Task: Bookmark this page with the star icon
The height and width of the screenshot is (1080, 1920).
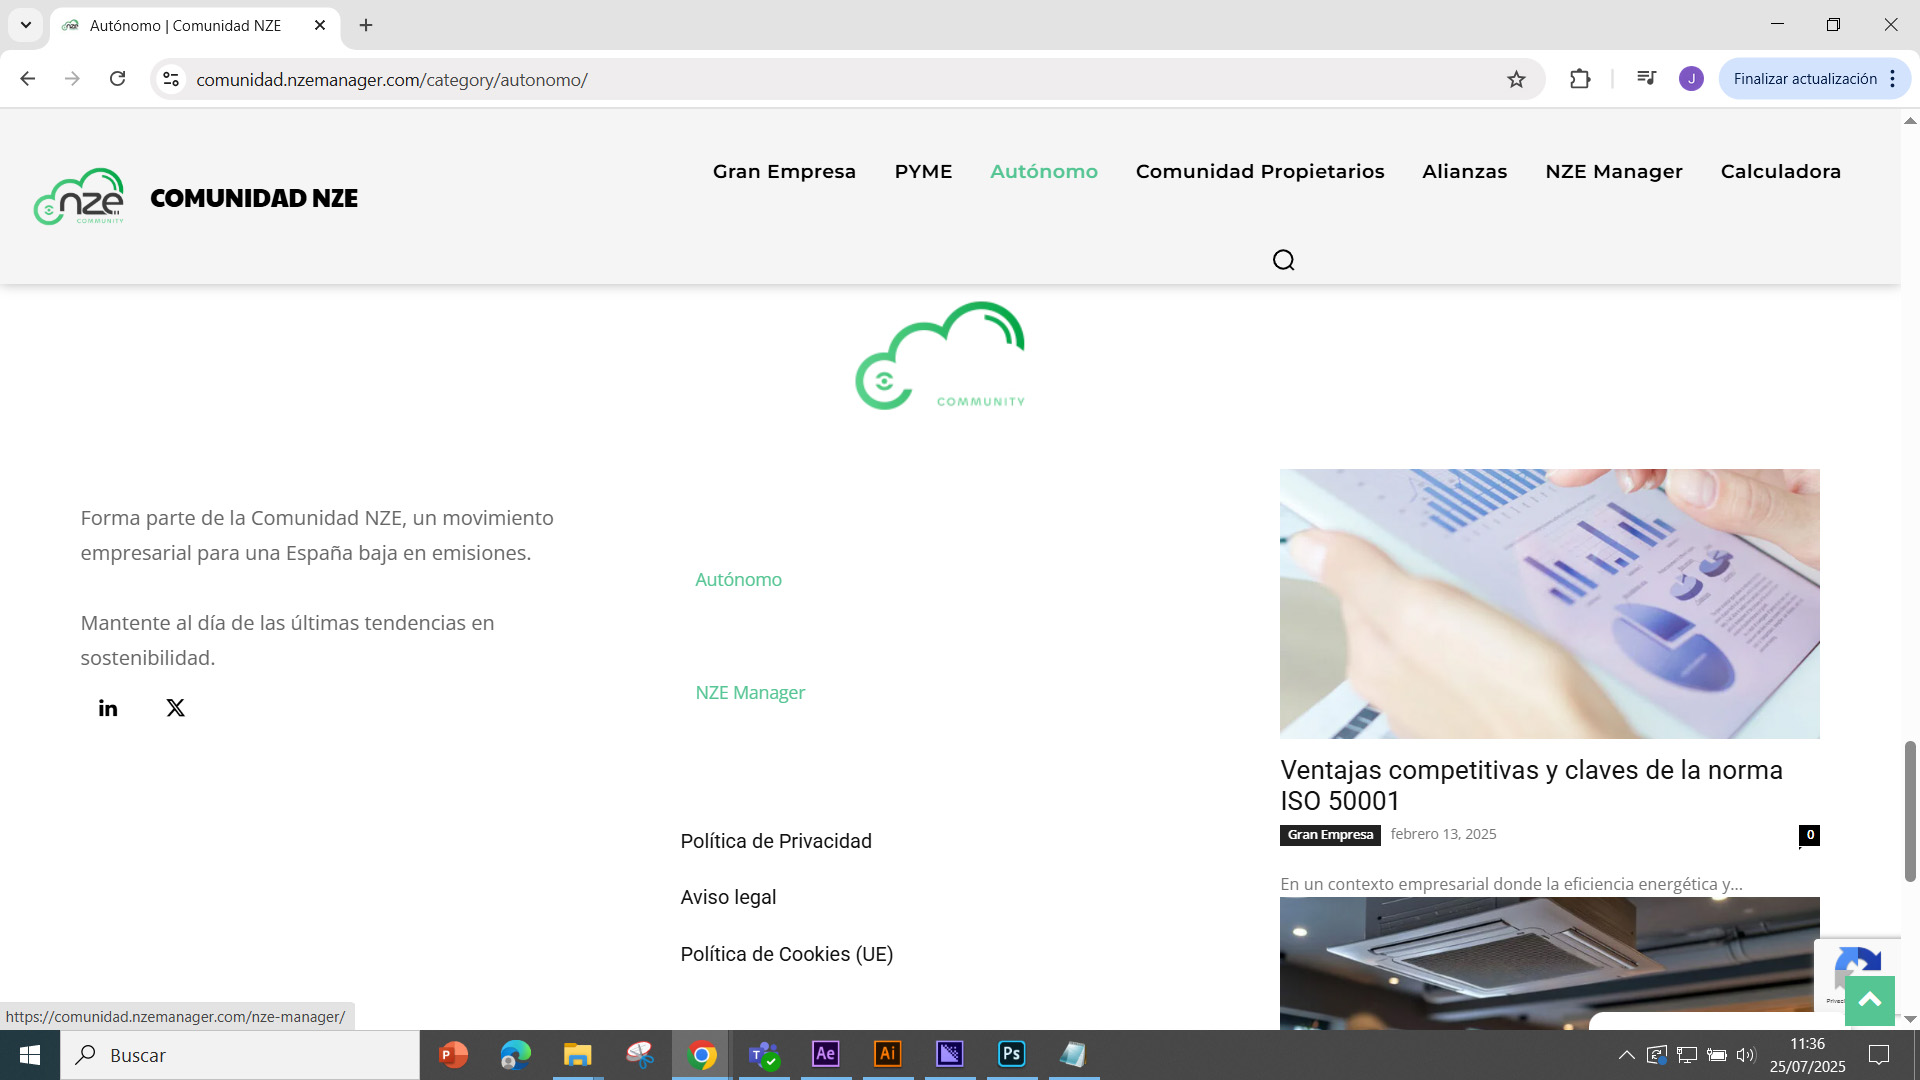Action: coord(1516,79)
